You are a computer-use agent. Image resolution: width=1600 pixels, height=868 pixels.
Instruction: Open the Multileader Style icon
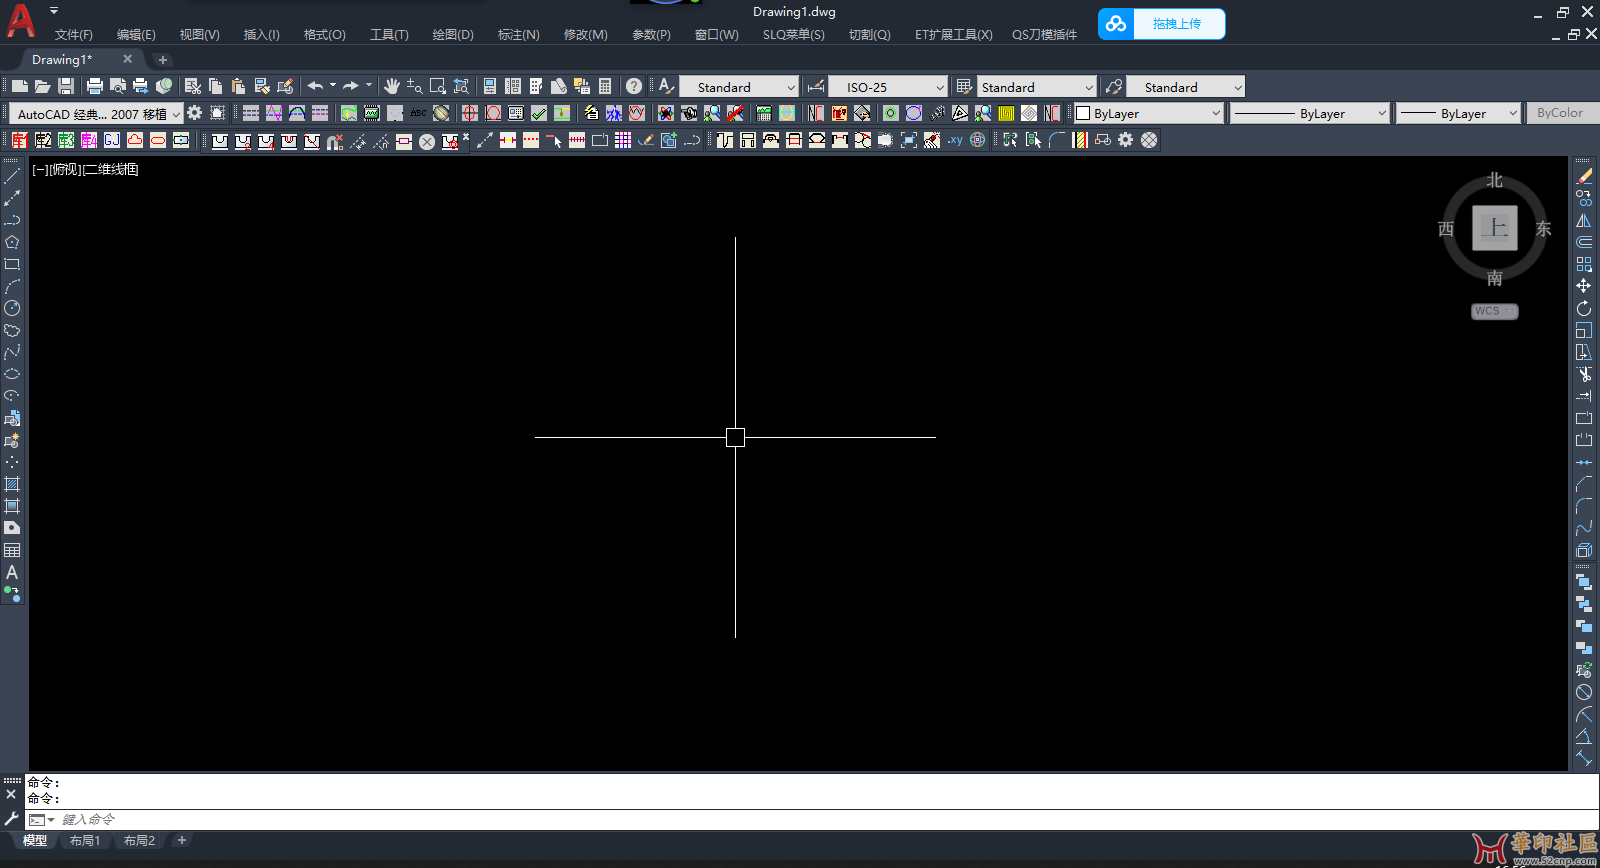click(x=1114, y=87)
